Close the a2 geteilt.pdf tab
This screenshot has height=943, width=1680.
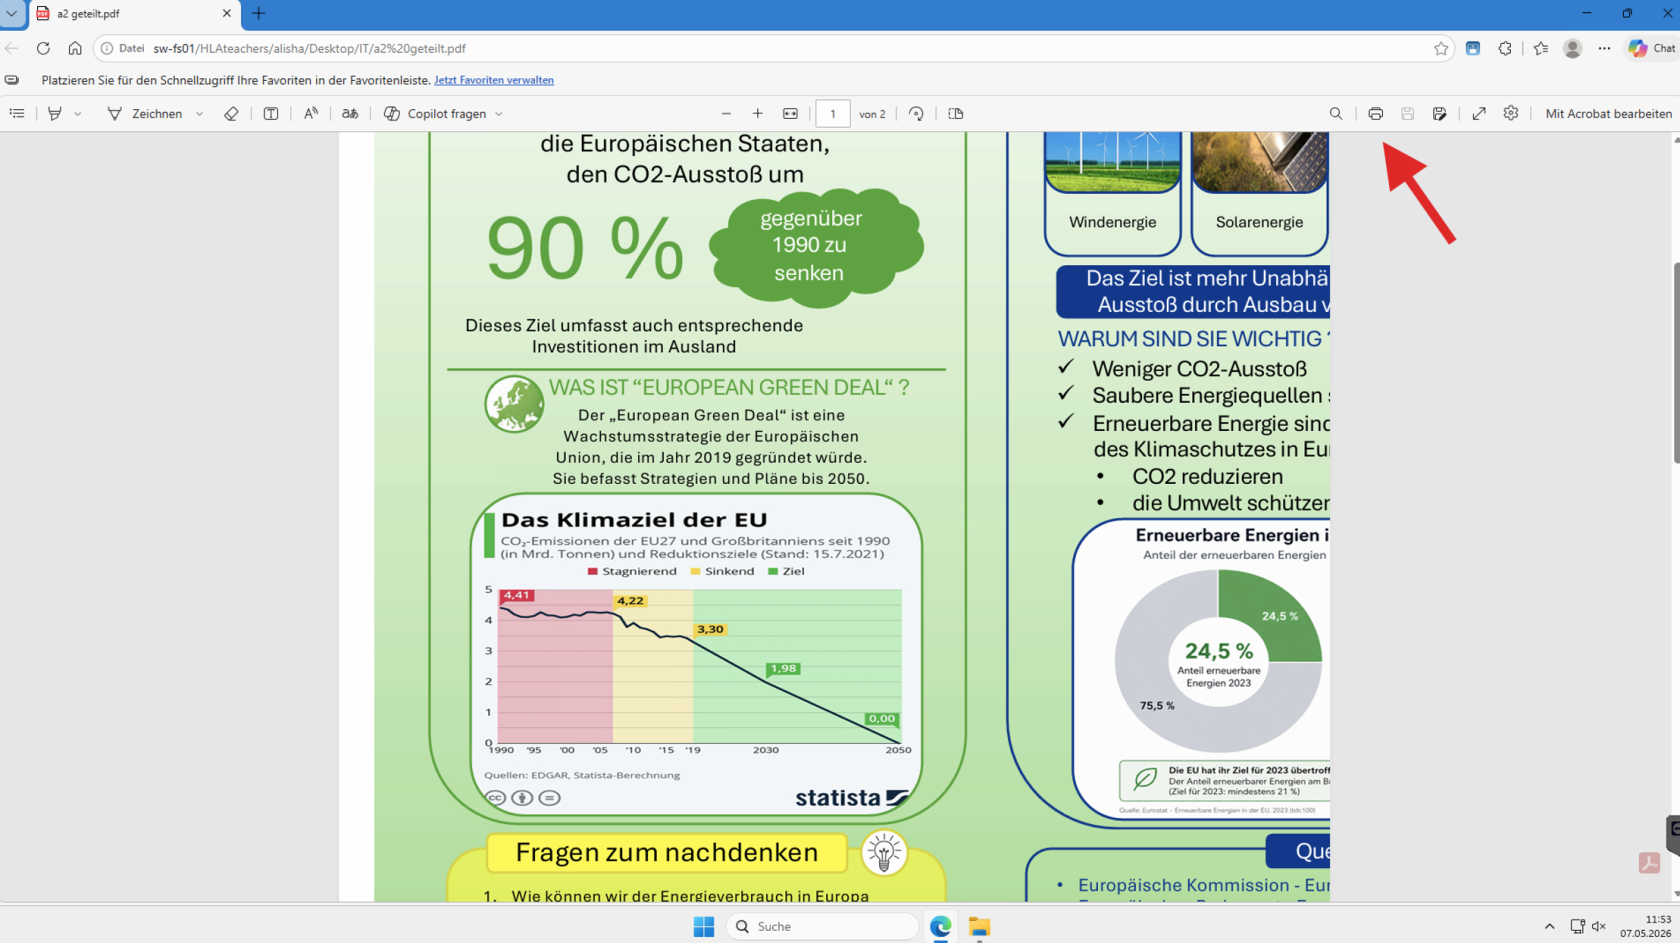pos(226,14)
